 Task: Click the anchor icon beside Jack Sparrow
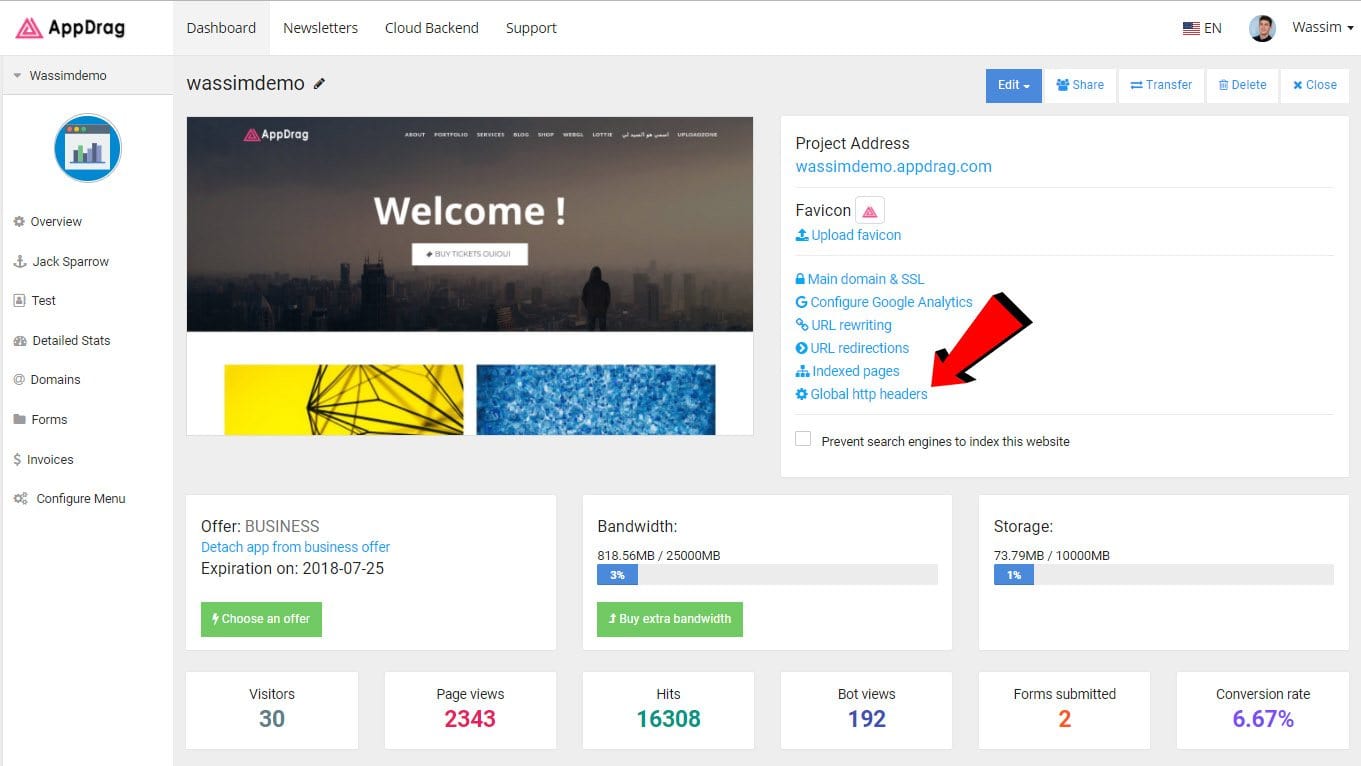point(19,261)
